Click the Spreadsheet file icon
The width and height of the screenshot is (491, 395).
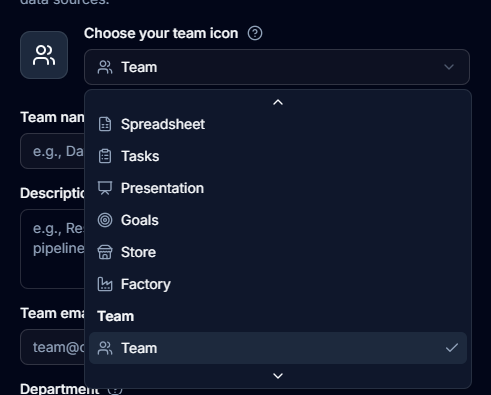tap(105, 124)
